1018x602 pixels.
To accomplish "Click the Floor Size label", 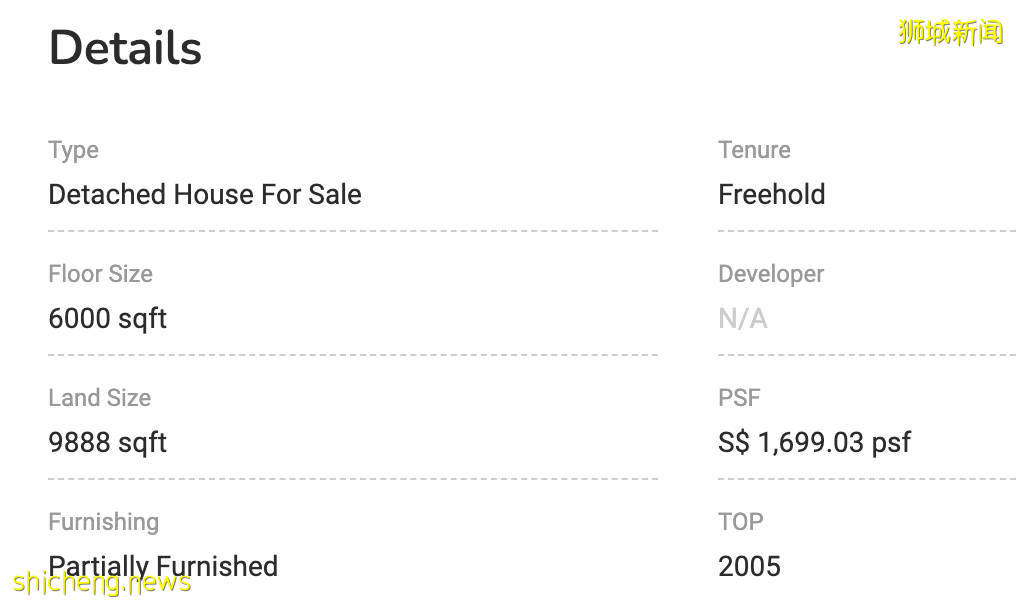I will tap(100, 274).
